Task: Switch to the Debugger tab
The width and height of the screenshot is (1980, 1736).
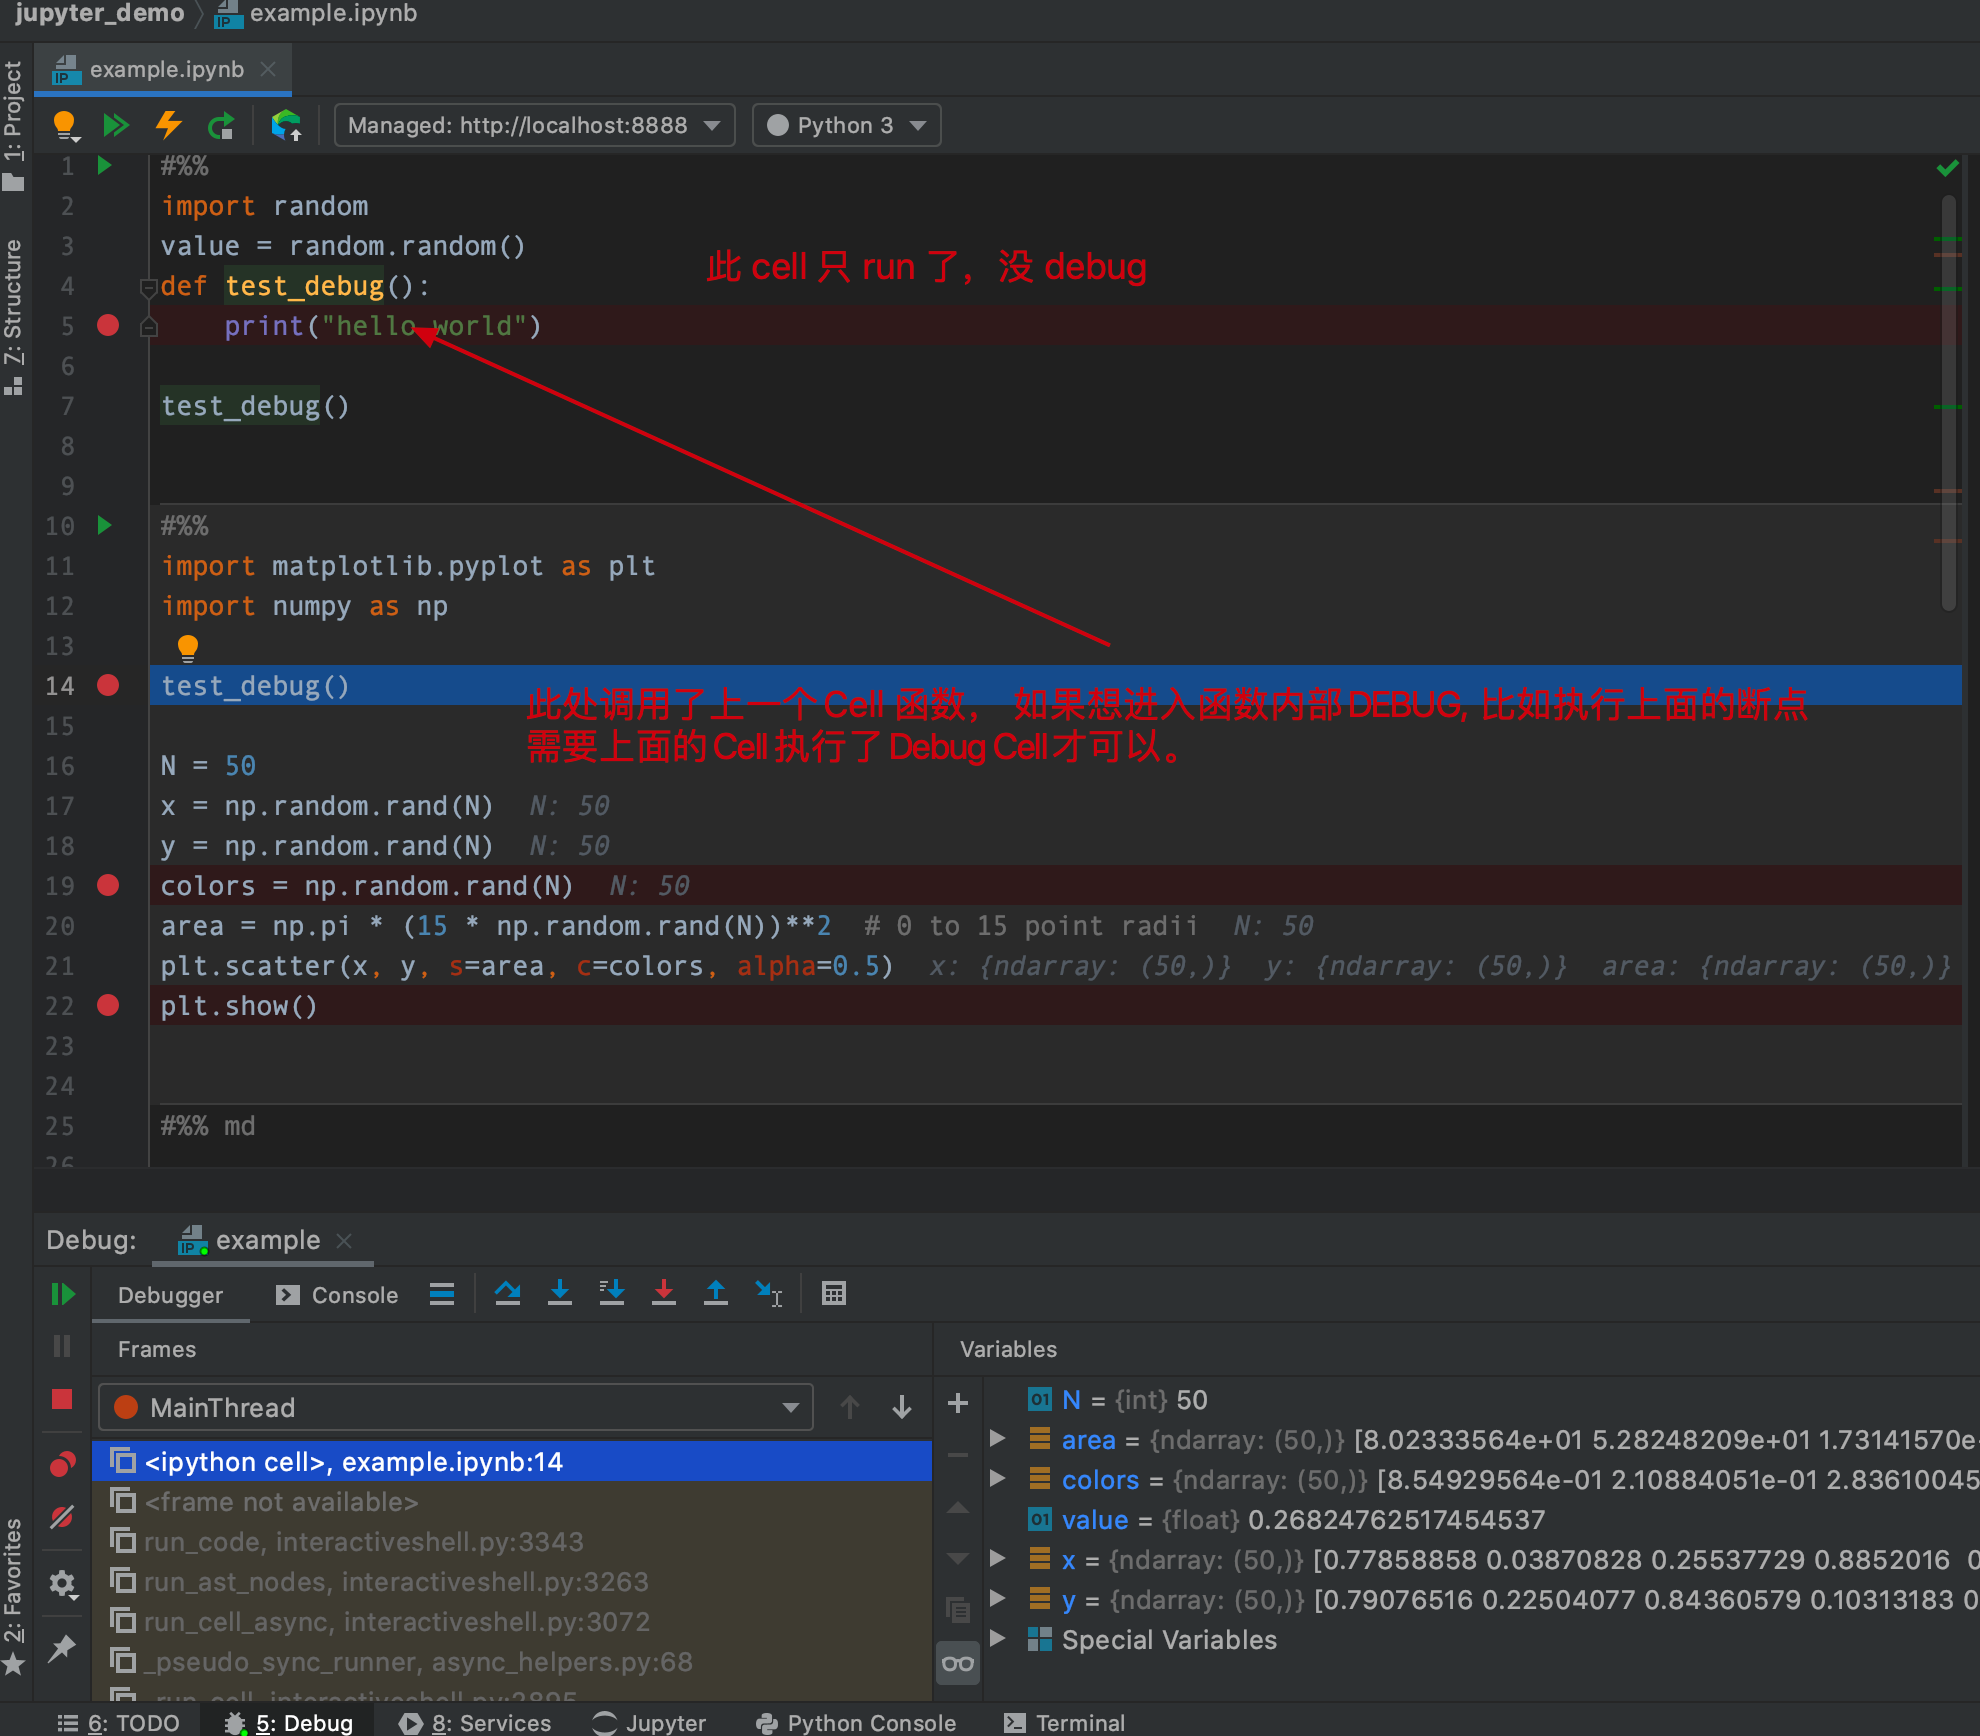Action: [170, 1295]
